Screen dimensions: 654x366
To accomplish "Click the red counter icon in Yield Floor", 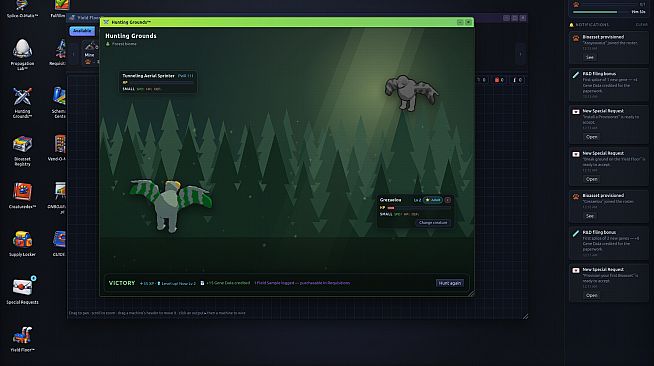I will click(x=497, y=80).
